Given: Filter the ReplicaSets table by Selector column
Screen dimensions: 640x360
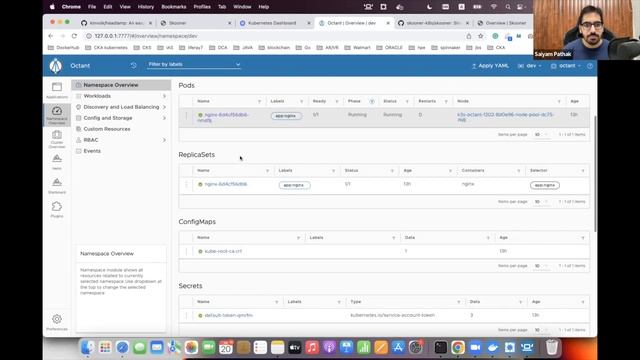Looking at the screenshot, I should [x=583, y=171].
